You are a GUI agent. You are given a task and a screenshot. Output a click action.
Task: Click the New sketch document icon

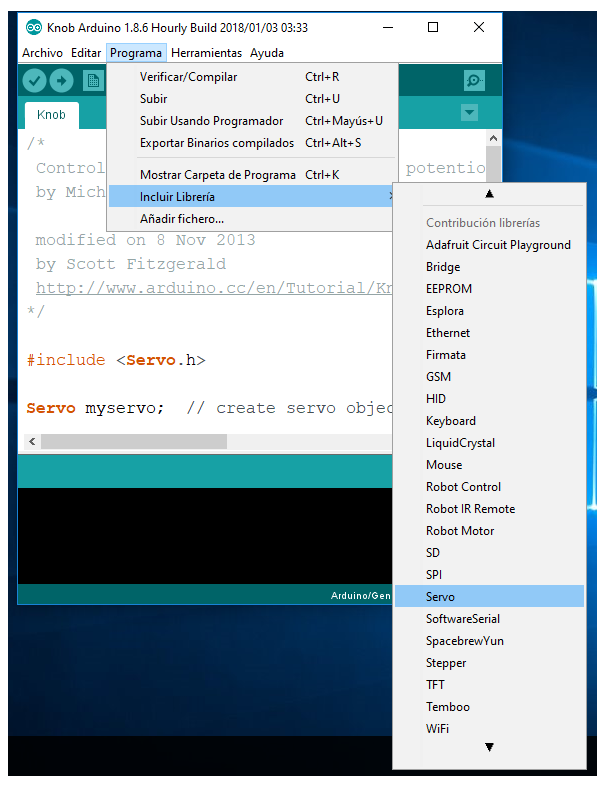click(x=93, y=81)
